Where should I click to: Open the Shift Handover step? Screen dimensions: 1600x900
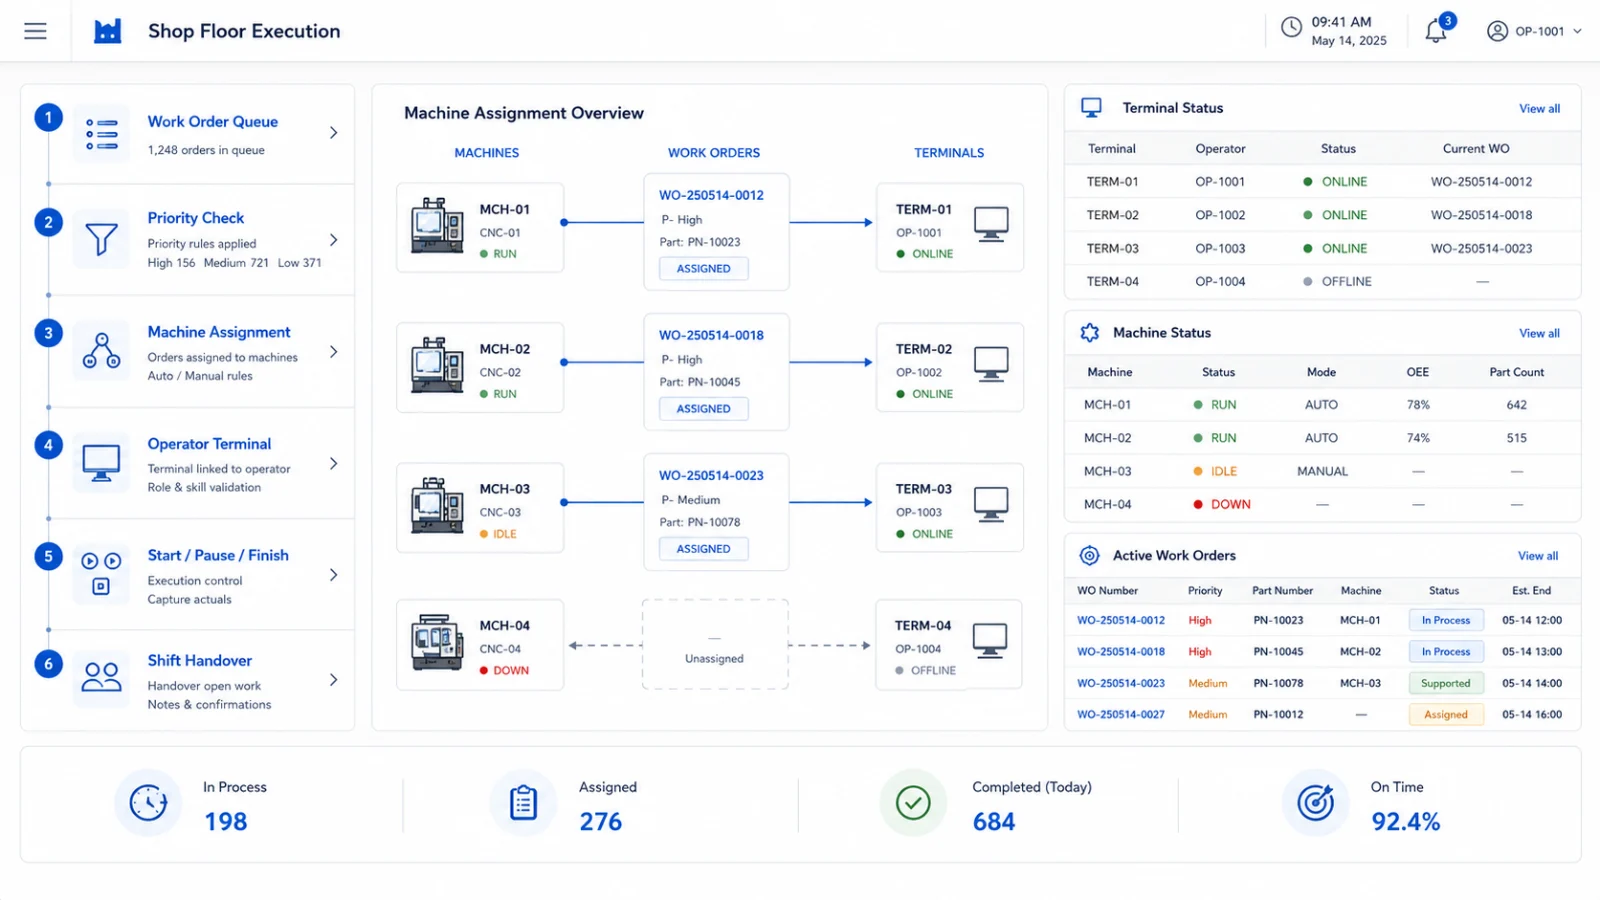click(x=188, y=680)
